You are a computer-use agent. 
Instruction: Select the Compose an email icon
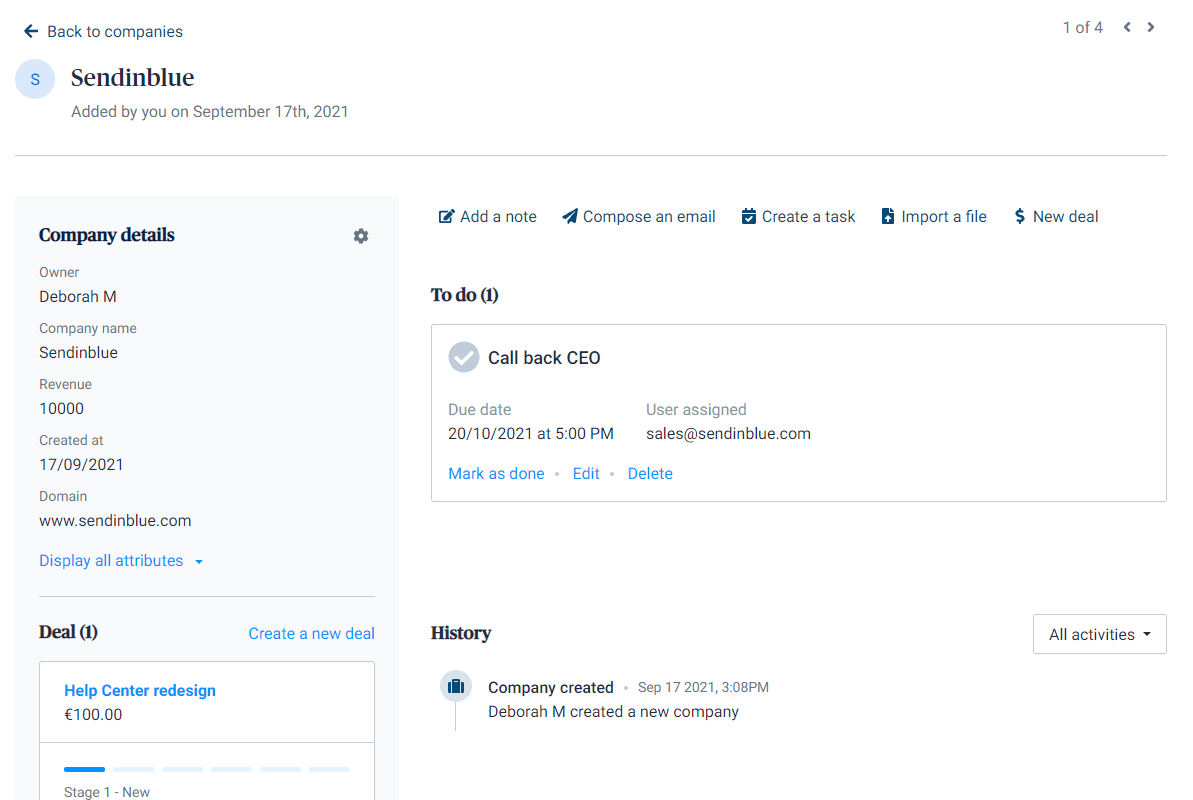pyautogui.click(x=570, y=216)
